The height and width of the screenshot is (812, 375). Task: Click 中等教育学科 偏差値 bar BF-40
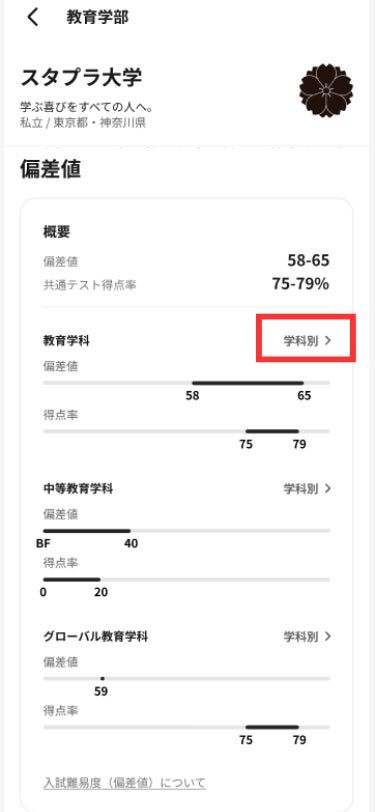[x=86, y=531]
